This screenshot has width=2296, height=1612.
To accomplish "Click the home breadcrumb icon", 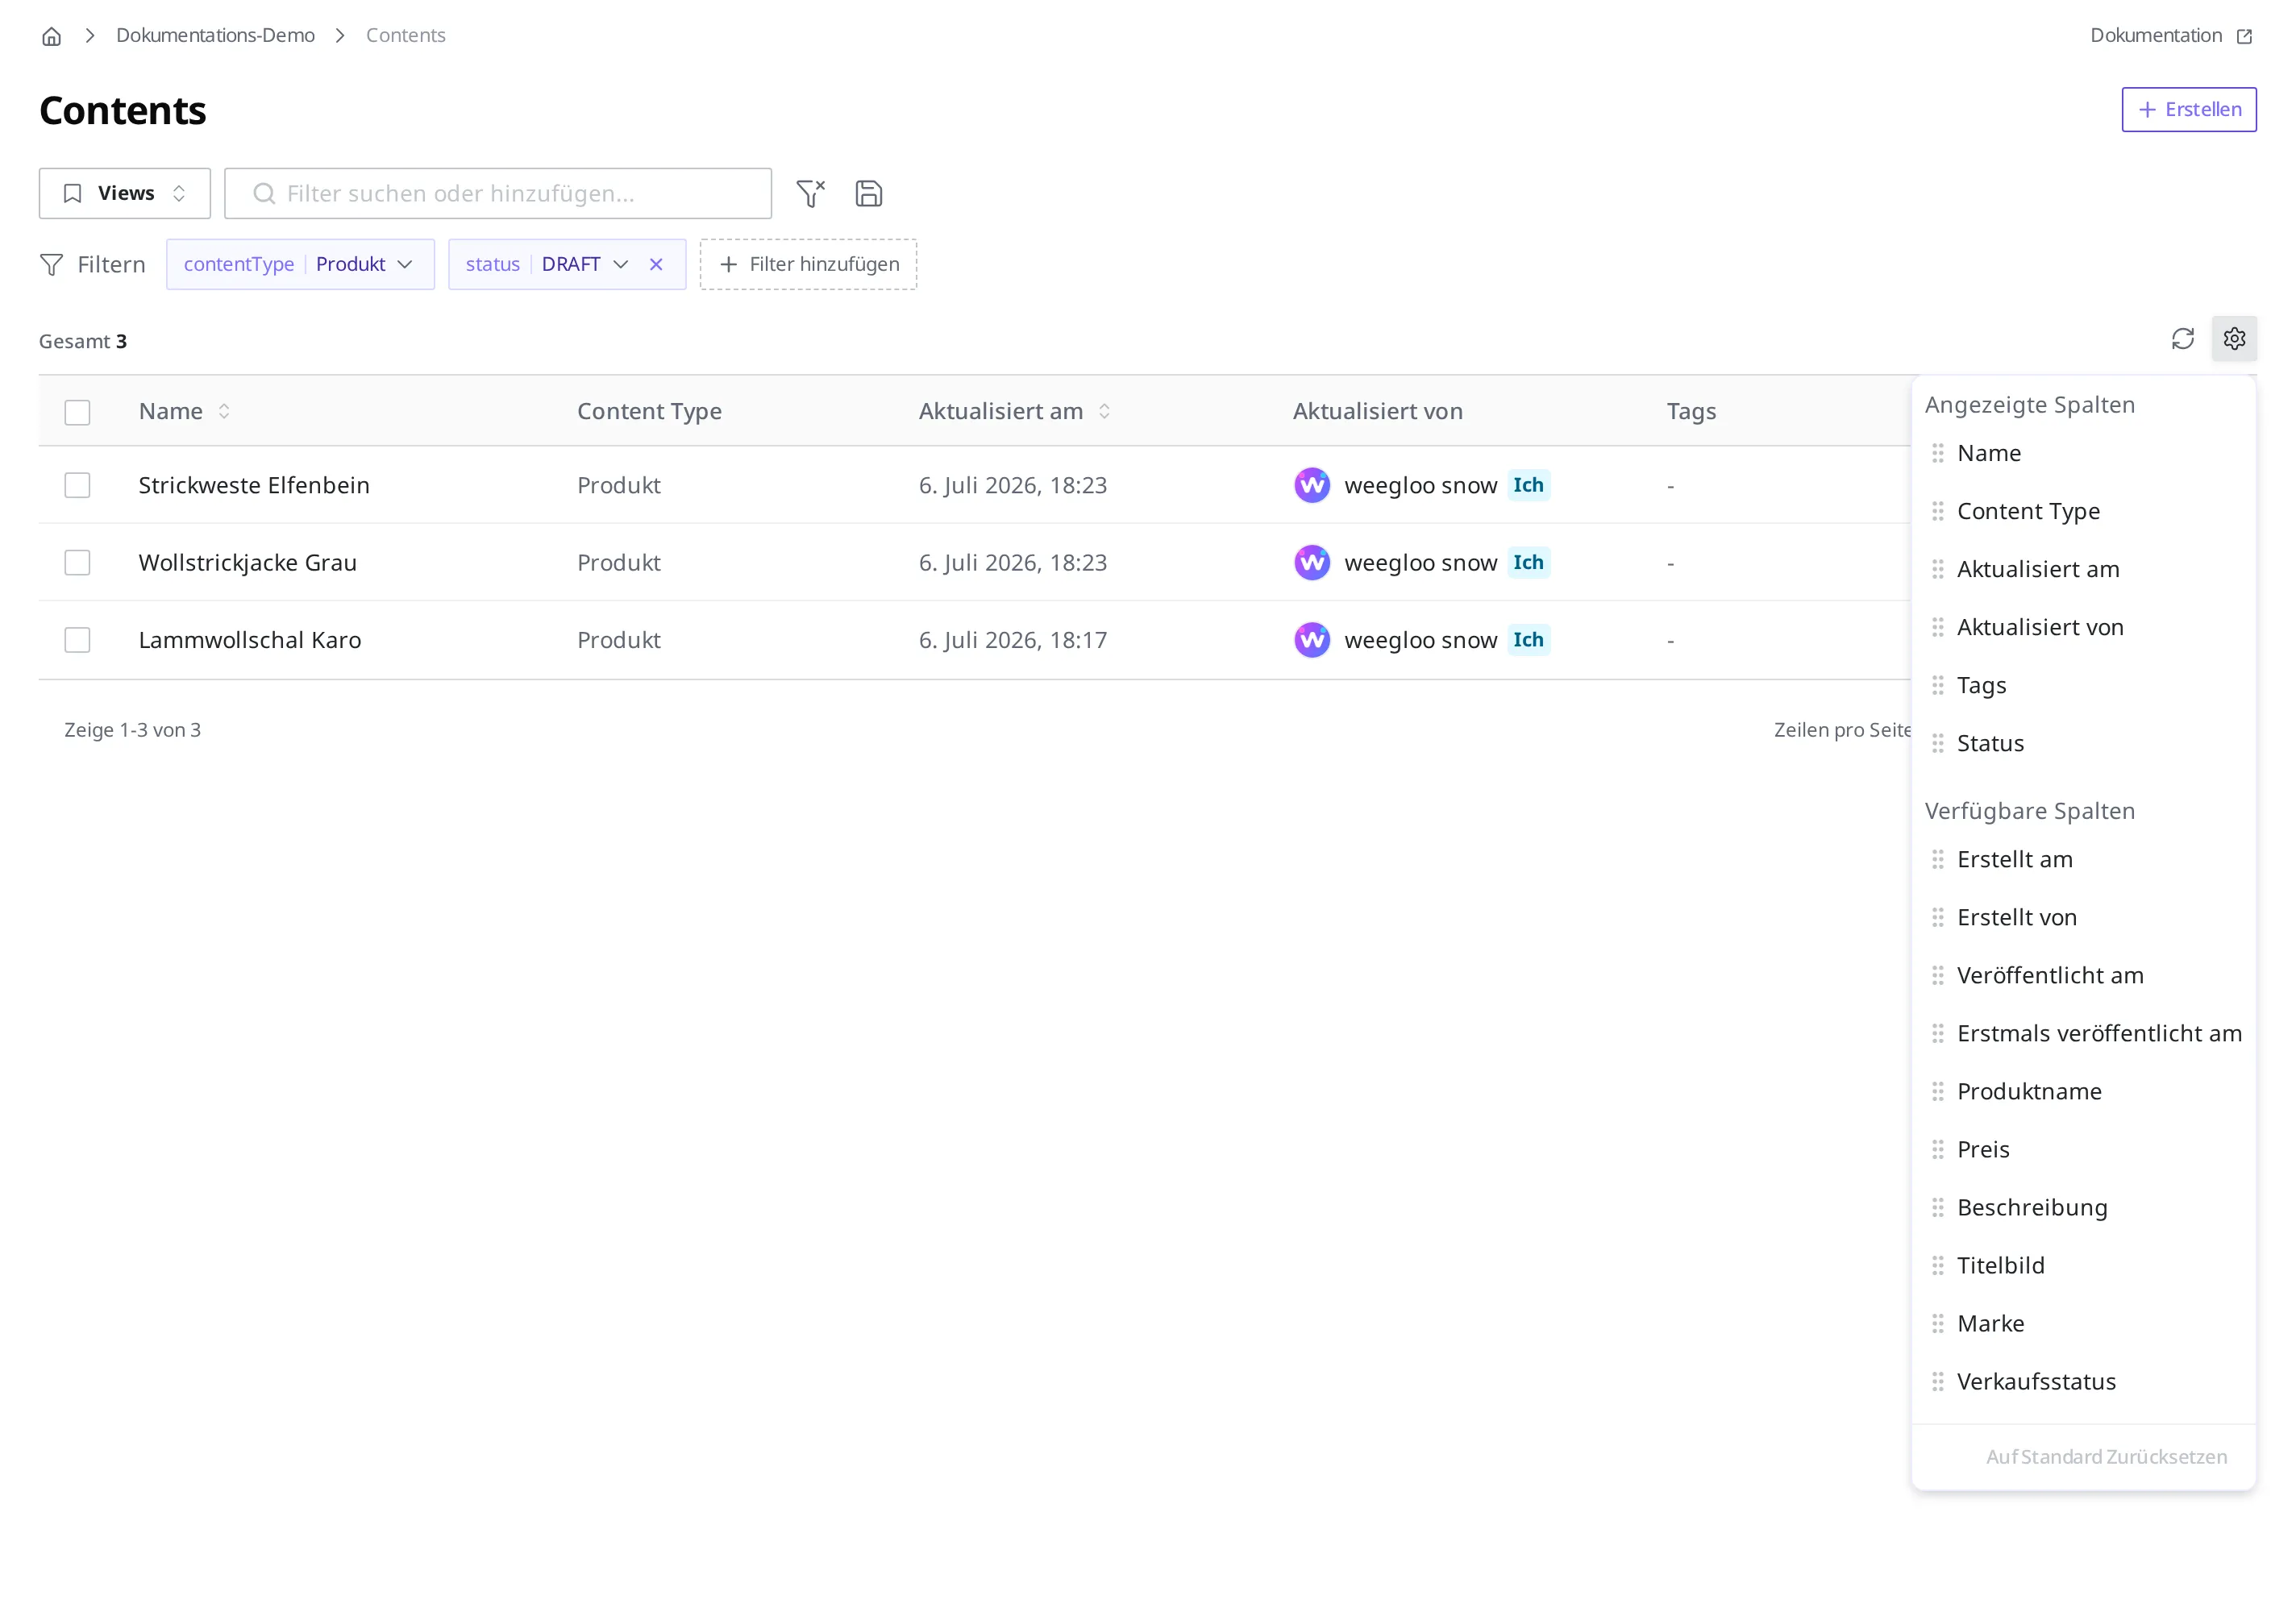I will (52, 36).
